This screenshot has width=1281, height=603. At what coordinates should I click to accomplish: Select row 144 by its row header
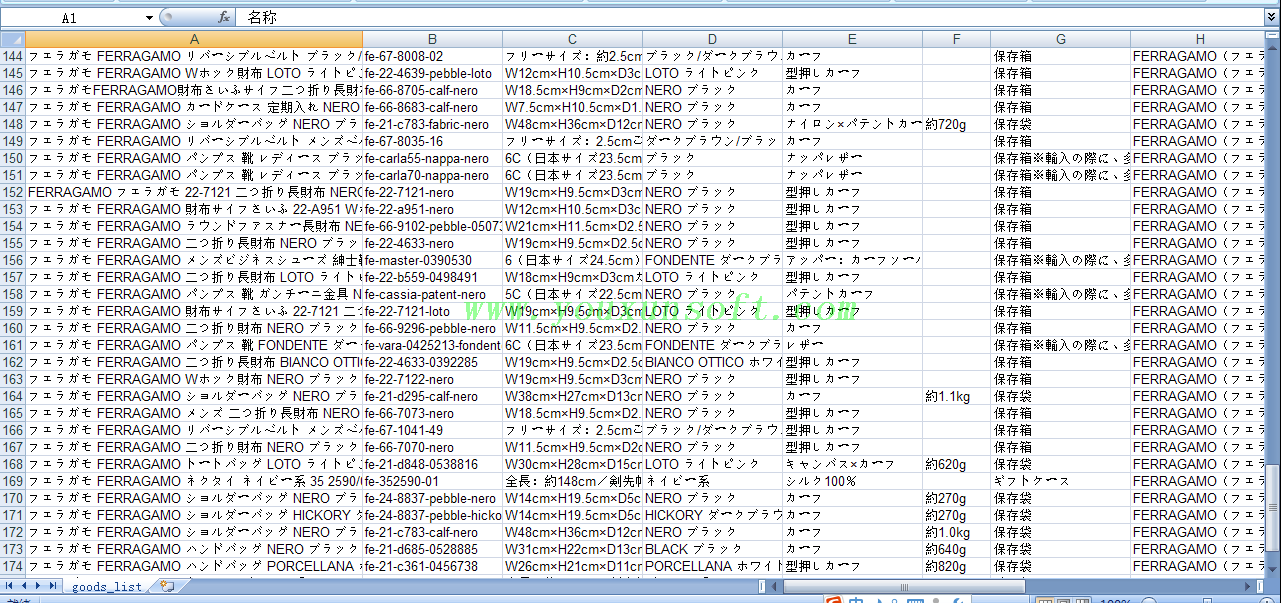click(13, 56)
